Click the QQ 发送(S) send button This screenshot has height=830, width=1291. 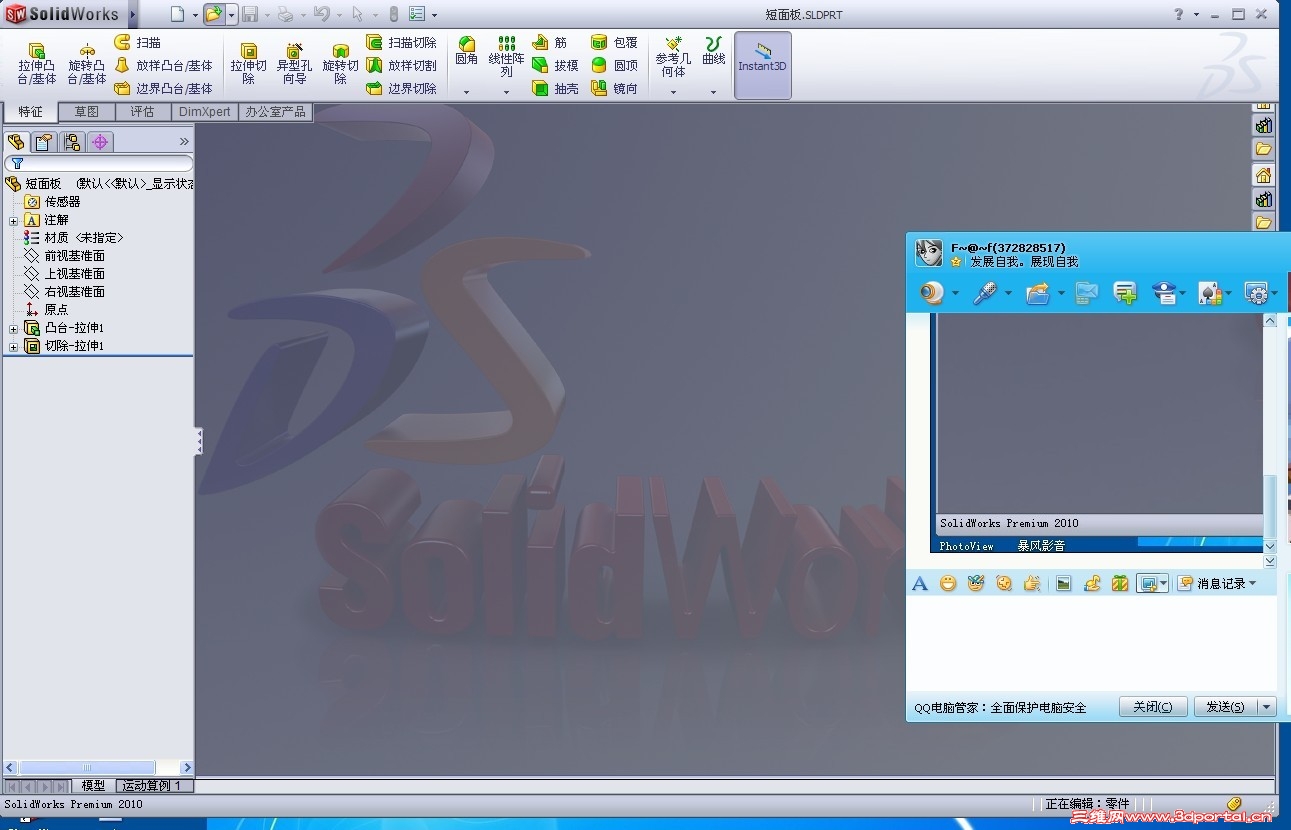point(1226,707)
